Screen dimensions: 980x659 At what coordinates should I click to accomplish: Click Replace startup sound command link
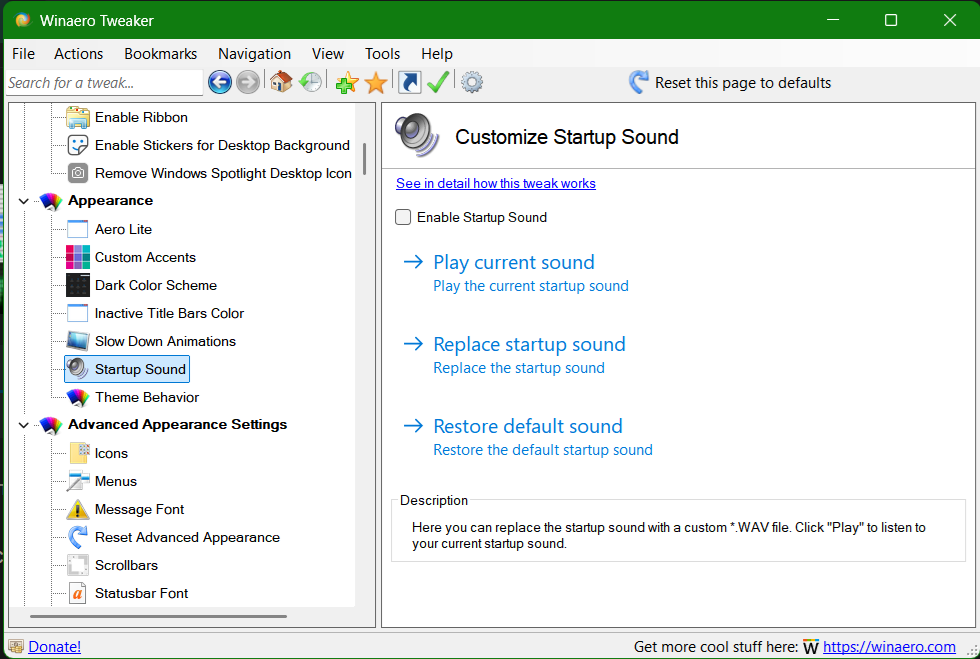point(514,355)
